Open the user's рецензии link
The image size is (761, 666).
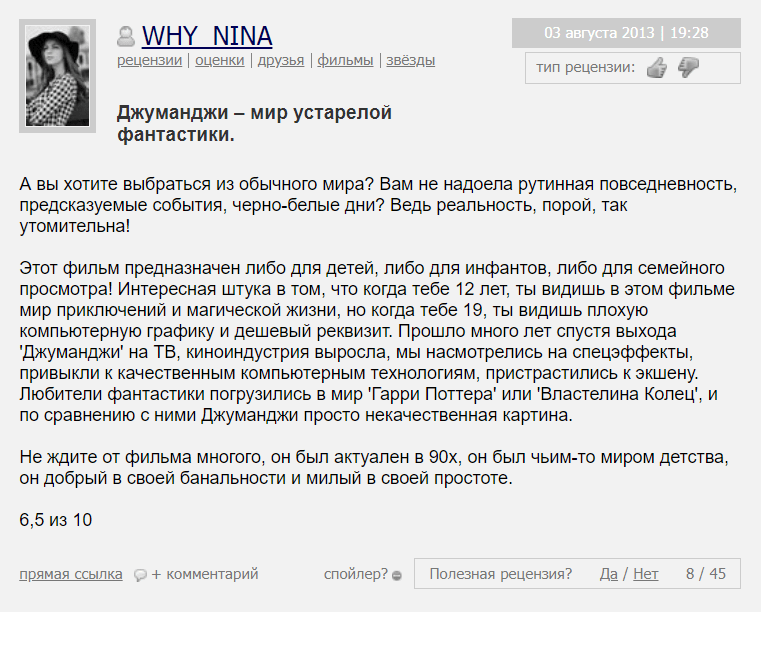pyautogui.click(x=149, y=60)
